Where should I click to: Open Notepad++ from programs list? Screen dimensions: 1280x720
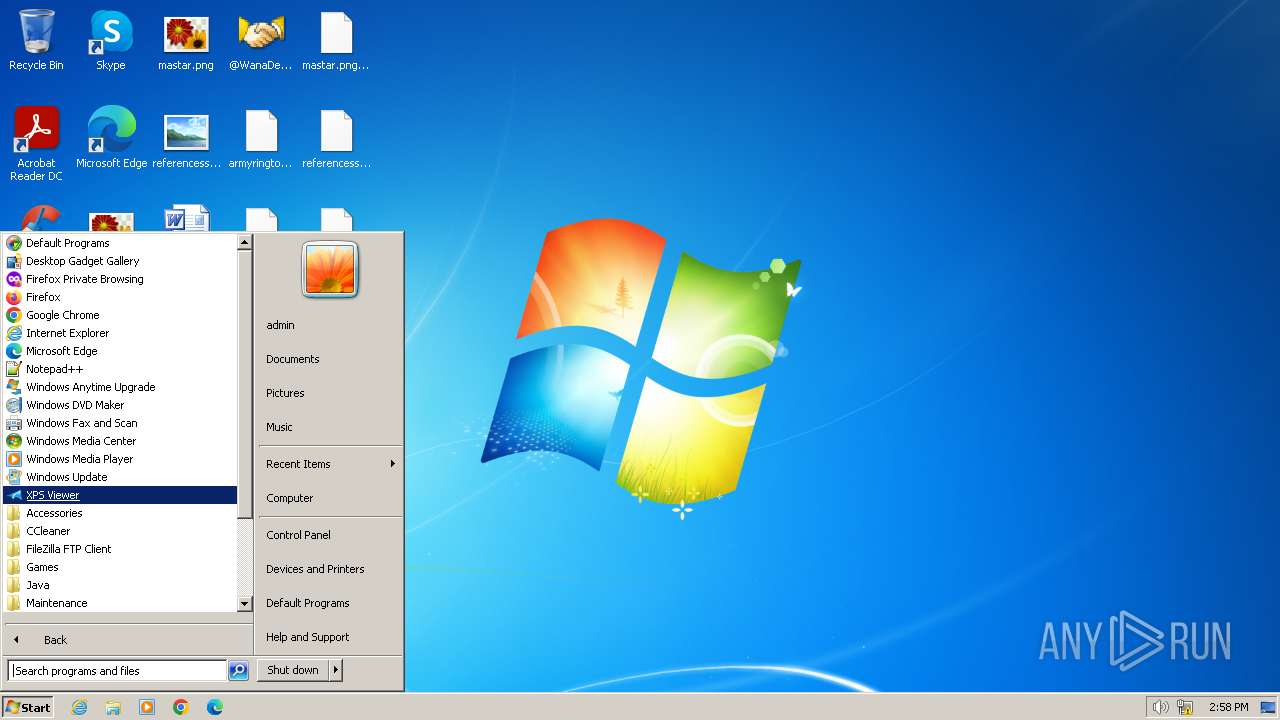pyautogui.click(x=120, y=369)
